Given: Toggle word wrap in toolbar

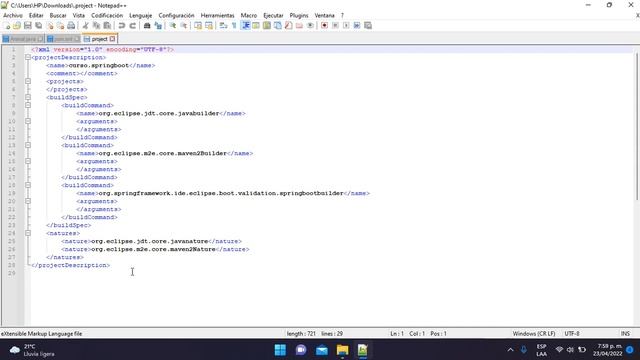Looking at the screenshot, I should point(223,26).
